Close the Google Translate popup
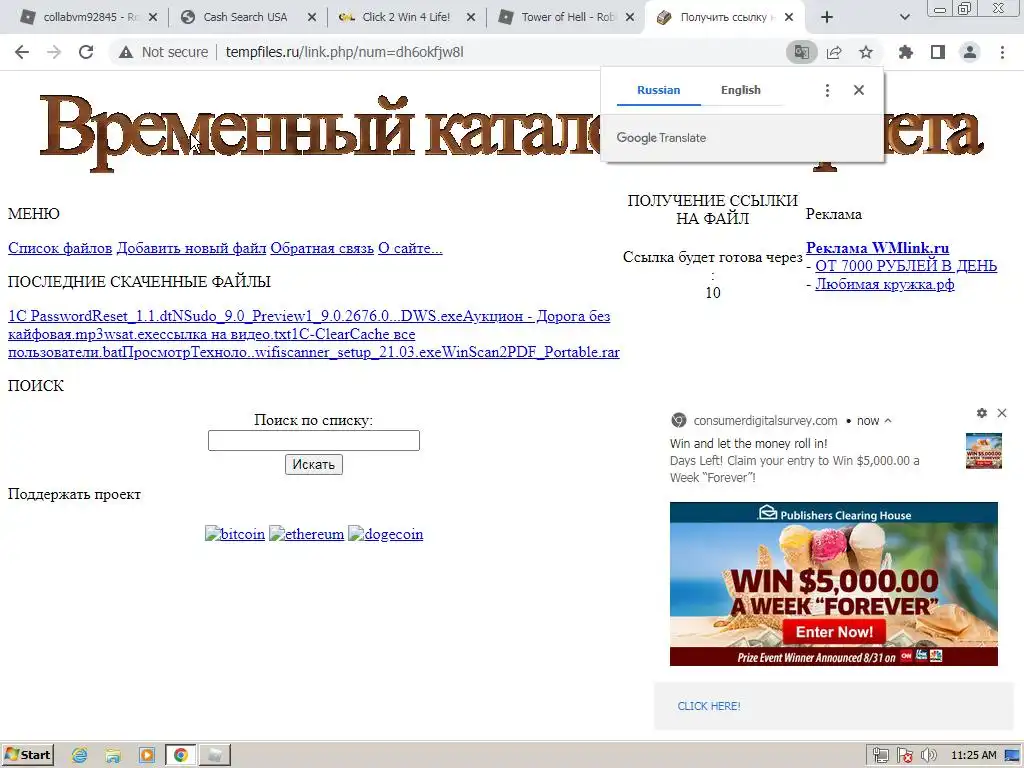 pos(859,90)
